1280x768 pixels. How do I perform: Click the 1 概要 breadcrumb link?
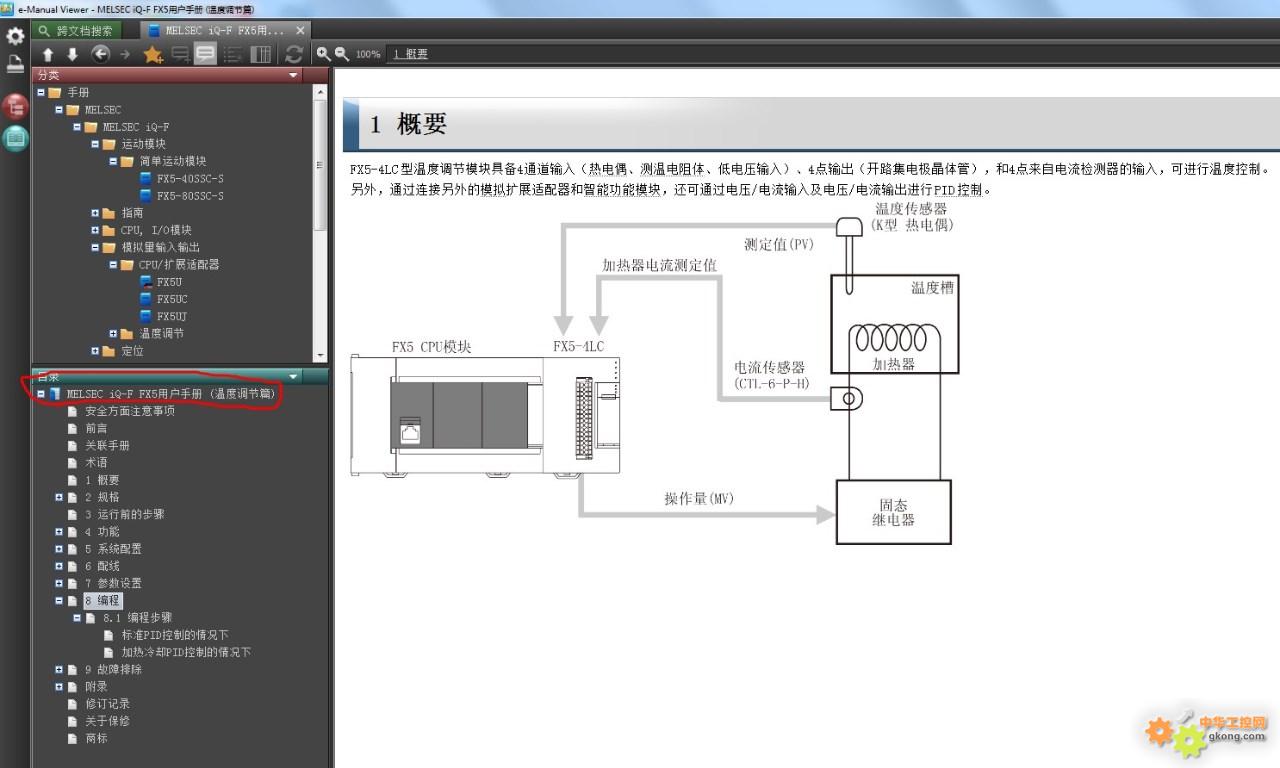[410, 54]
